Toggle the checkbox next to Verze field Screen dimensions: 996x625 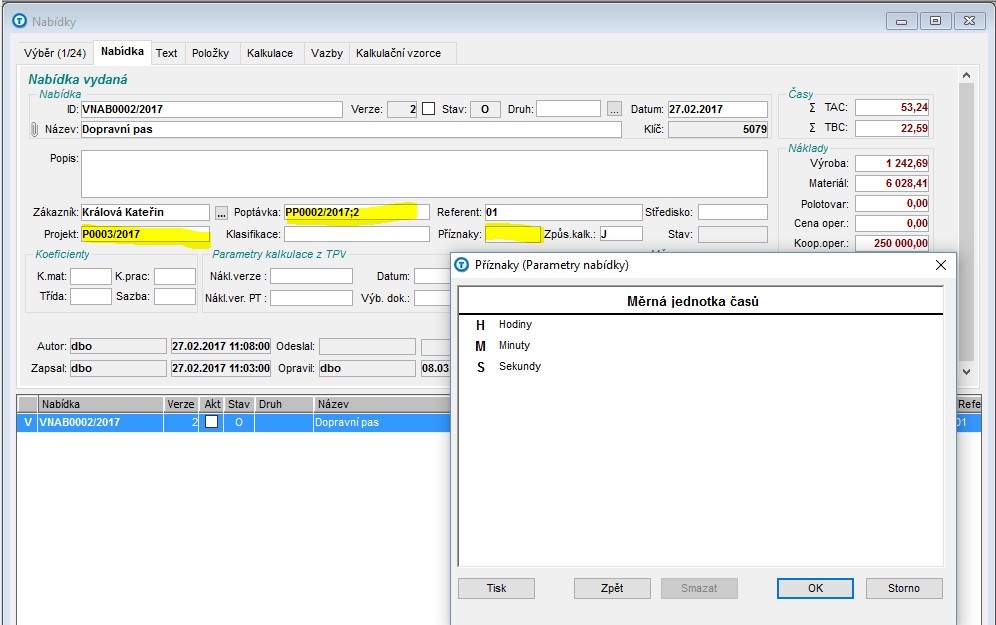pos(429,109)
